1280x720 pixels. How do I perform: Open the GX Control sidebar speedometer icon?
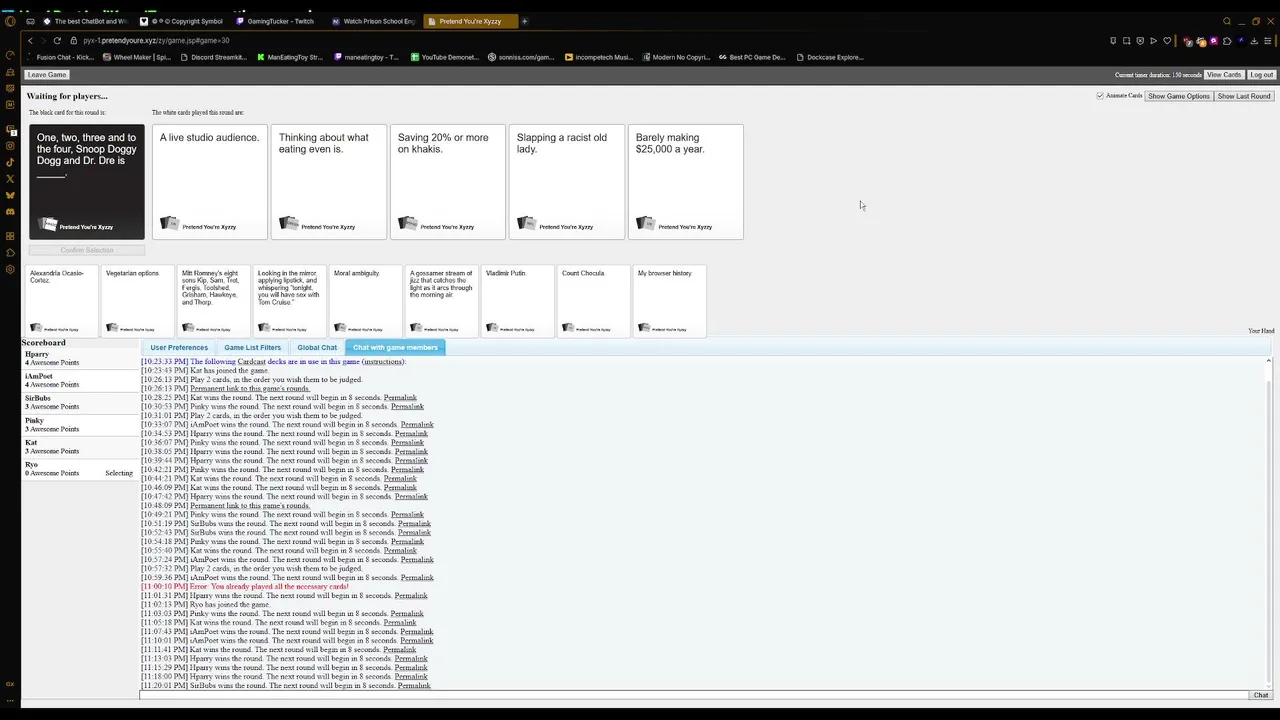point(10,55)
